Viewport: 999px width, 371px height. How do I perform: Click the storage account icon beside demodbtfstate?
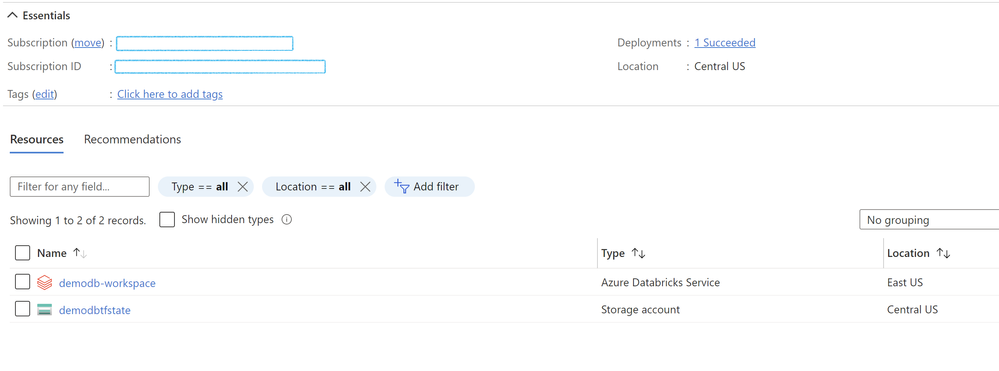(45, 310)
